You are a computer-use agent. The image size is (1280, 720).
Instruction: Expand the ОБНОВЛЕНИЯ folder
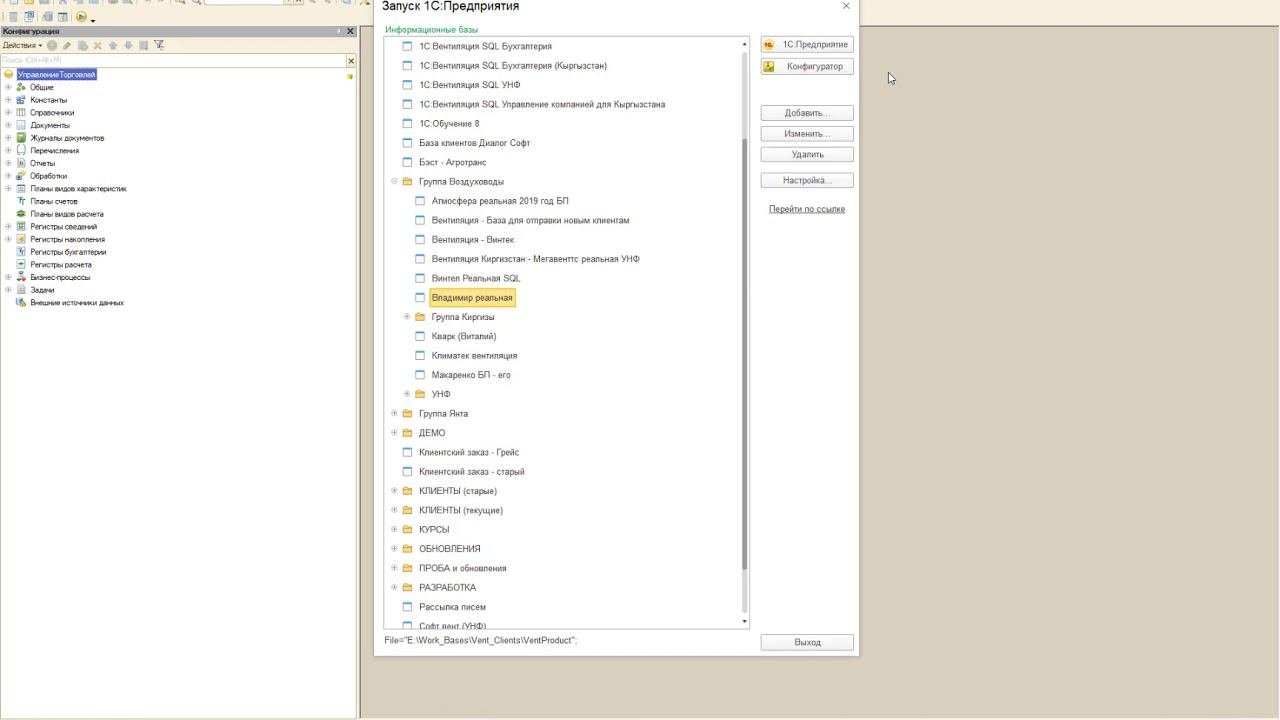coord(394,549)
